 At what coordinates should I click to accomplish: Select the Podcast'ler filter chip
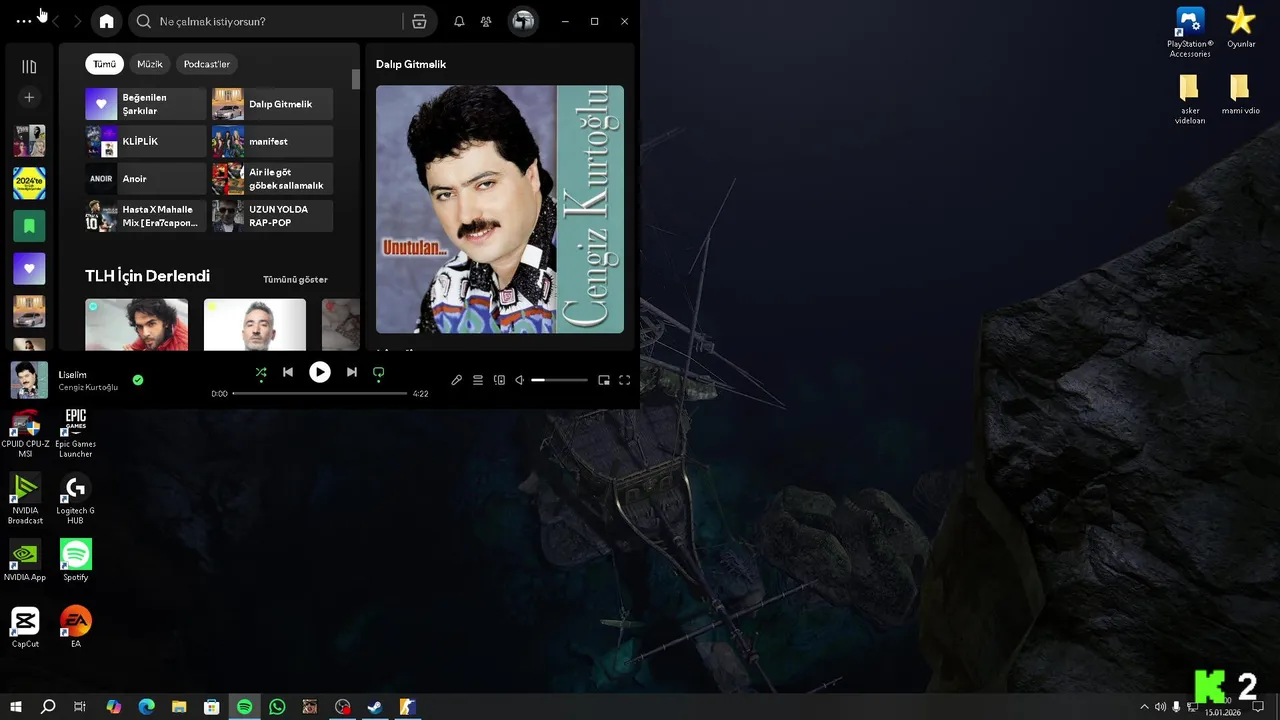tap(207, 64)
